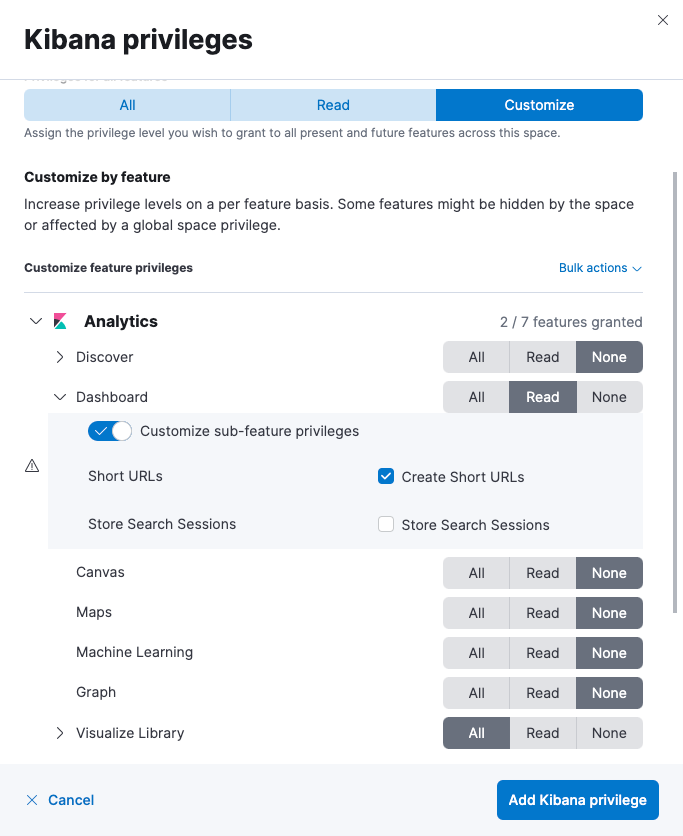
Task: Set Maps privilege to Read
Action: (542, 613)
